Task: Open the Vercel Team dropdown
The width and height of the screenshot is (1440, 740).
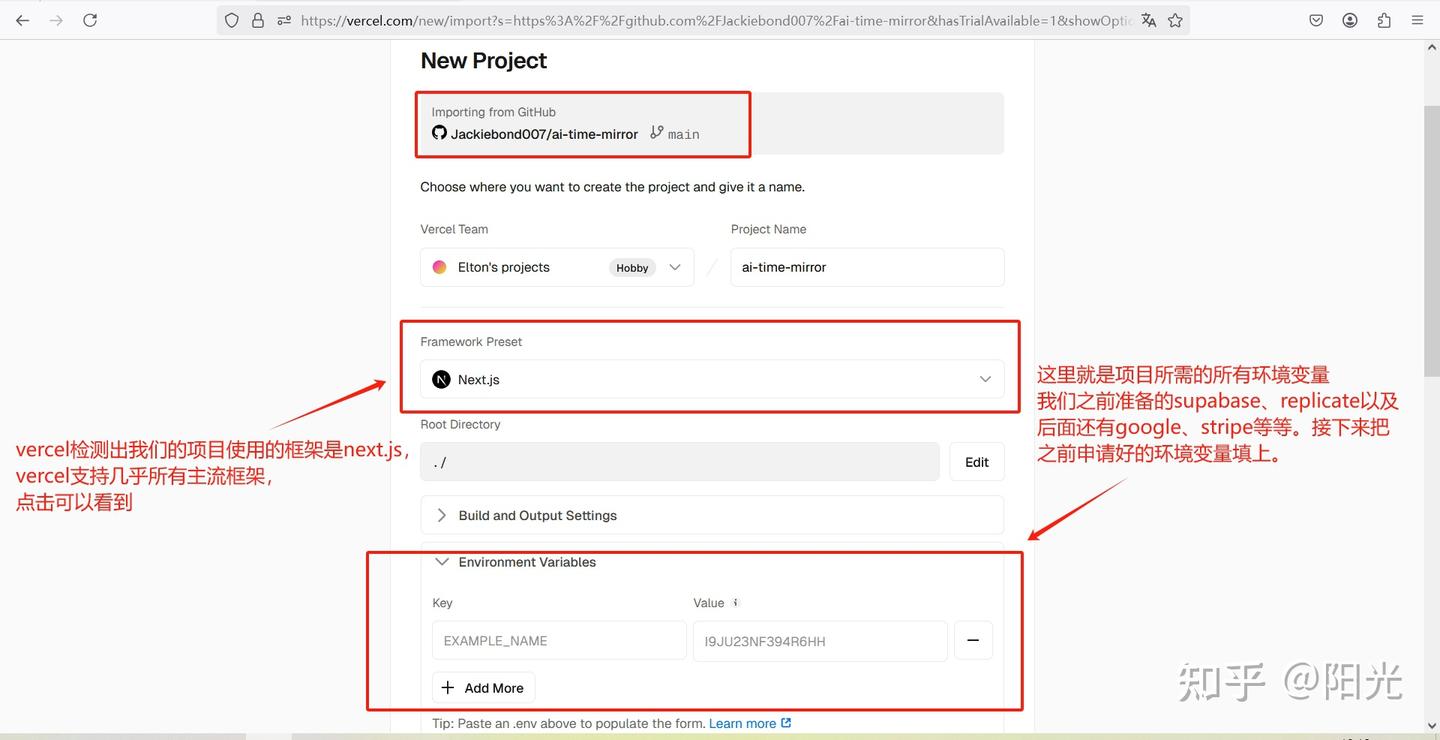Action: (675, 267)
